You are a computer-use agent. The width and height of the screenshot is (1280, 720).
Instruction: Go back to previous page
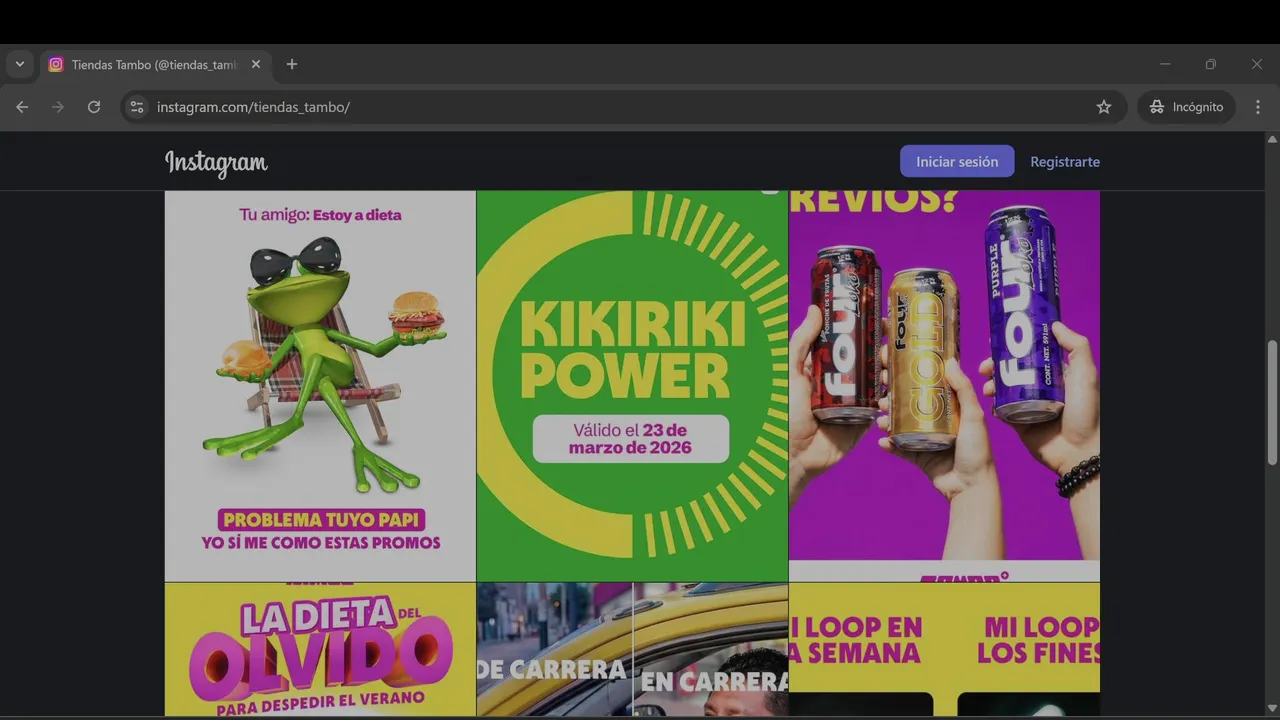click(22, 107)
